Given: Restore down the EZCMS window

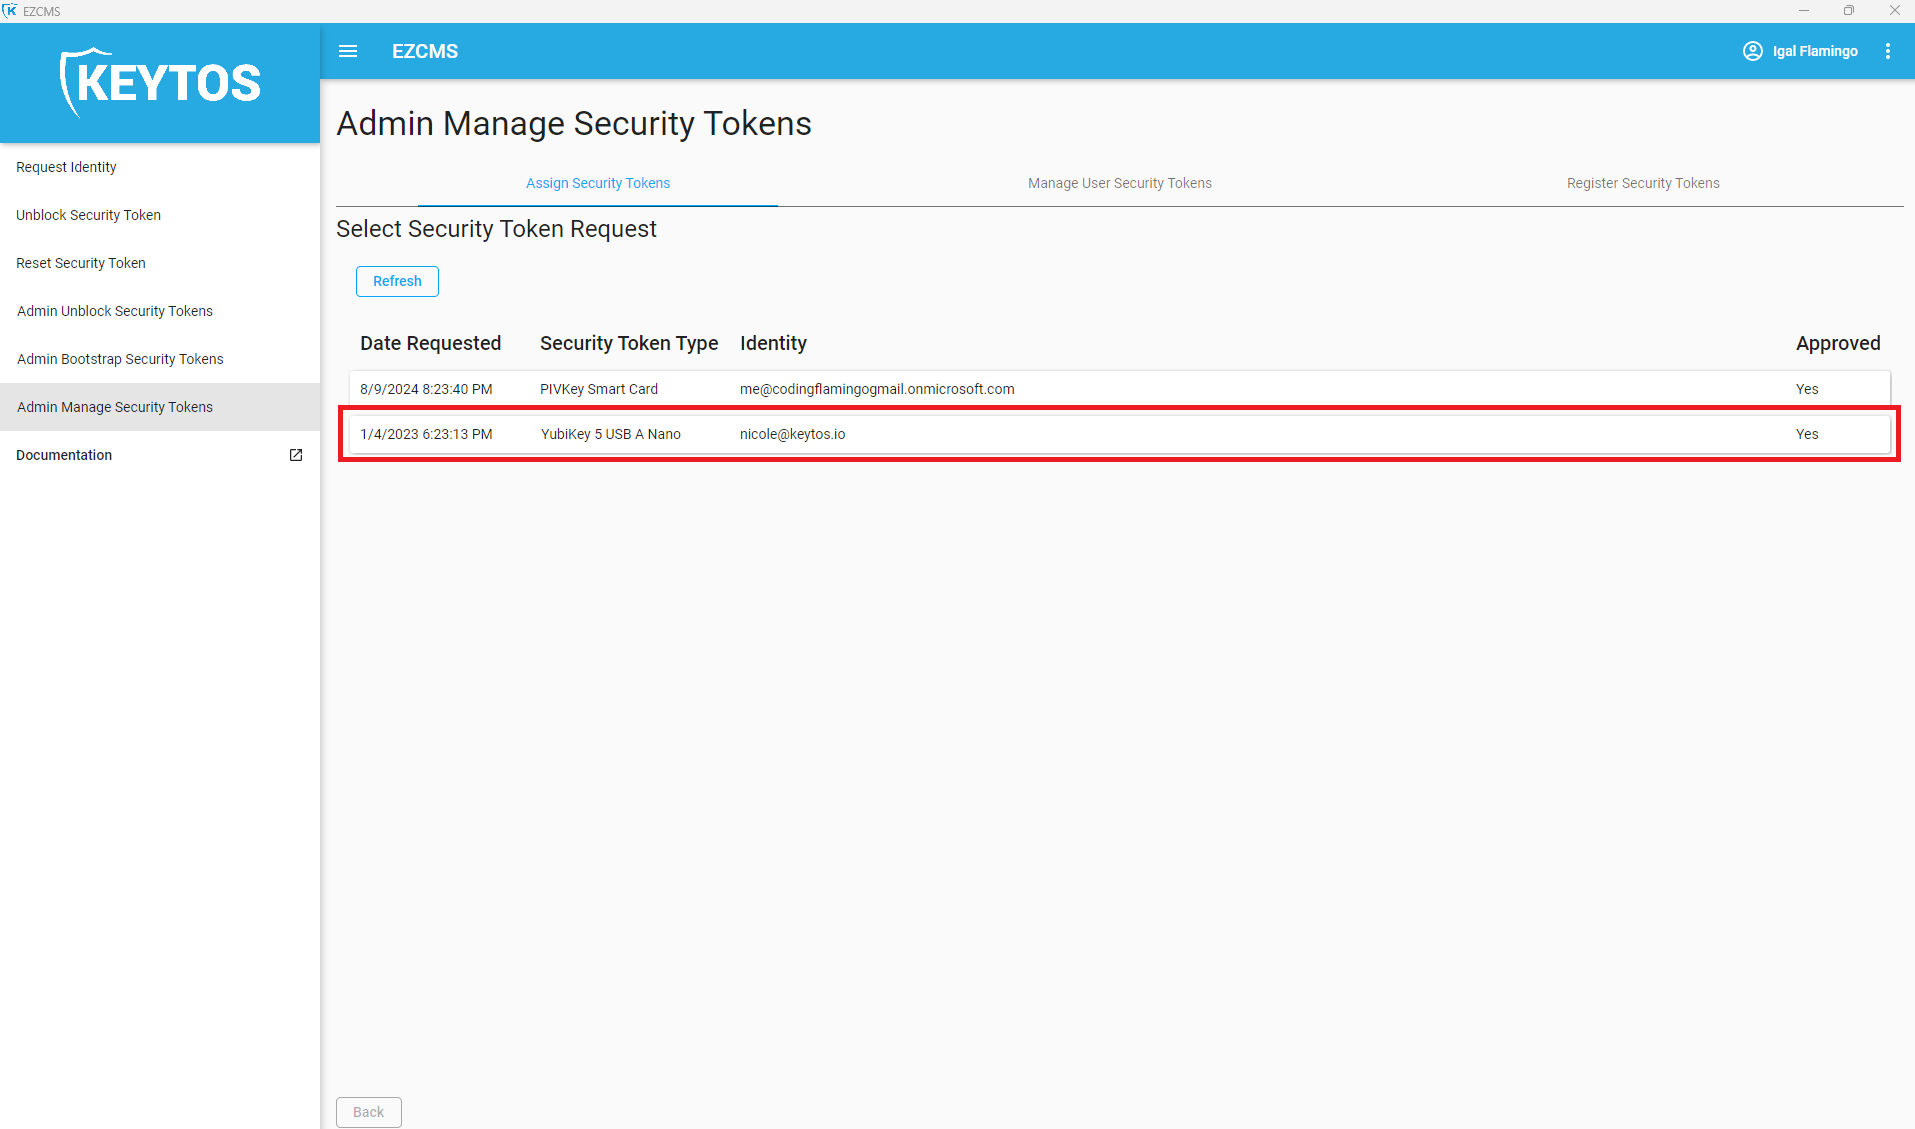Looking at the screenshot, I should tap(1849, 11).
